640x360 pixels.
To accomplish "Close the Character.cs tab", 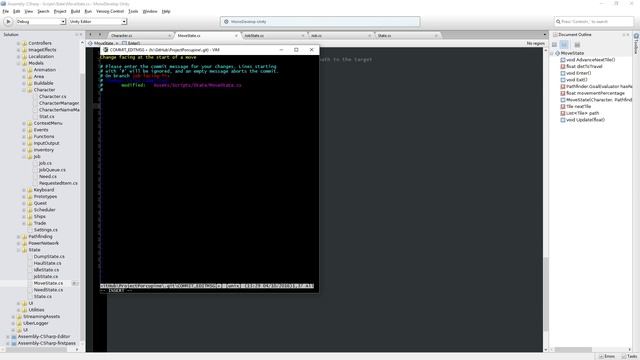I will [x=169, y=36].
